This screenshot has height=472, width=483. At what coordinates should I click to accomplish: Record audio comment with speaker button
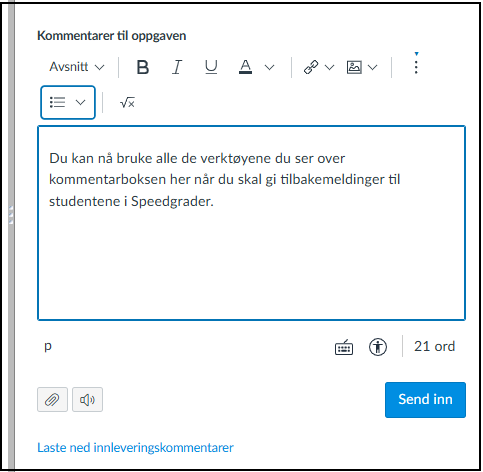tap(87, 399)
